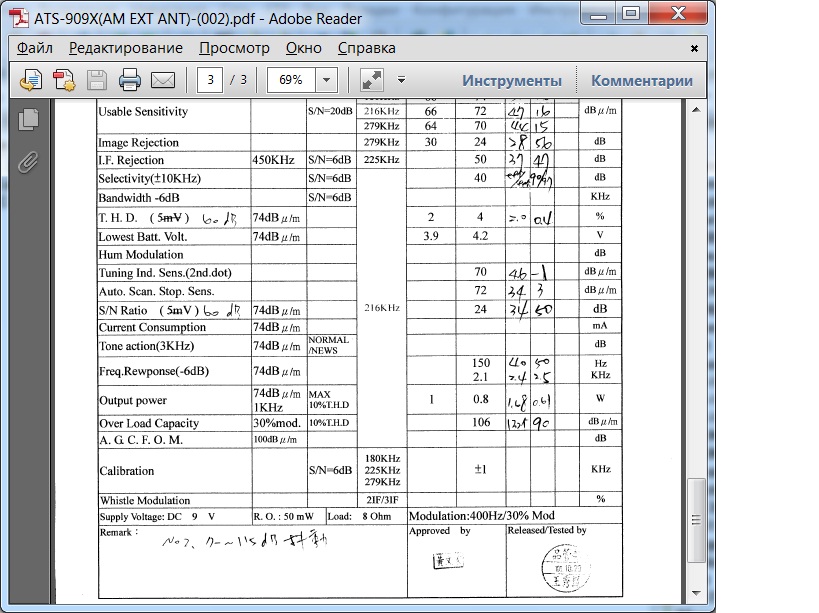The height and width of the screenshot is (613, 819).
Task: Click 'Usable Sensitivity' row label
Action: (143, 111)
